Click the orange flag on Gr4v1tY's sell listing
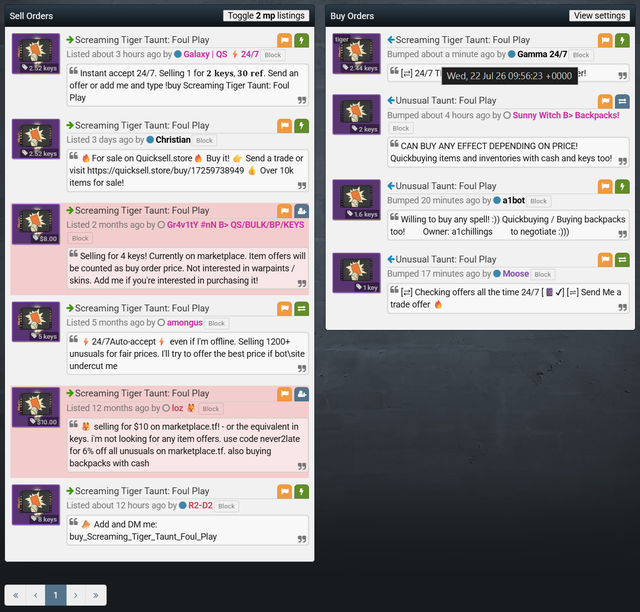 click(284, 211)
